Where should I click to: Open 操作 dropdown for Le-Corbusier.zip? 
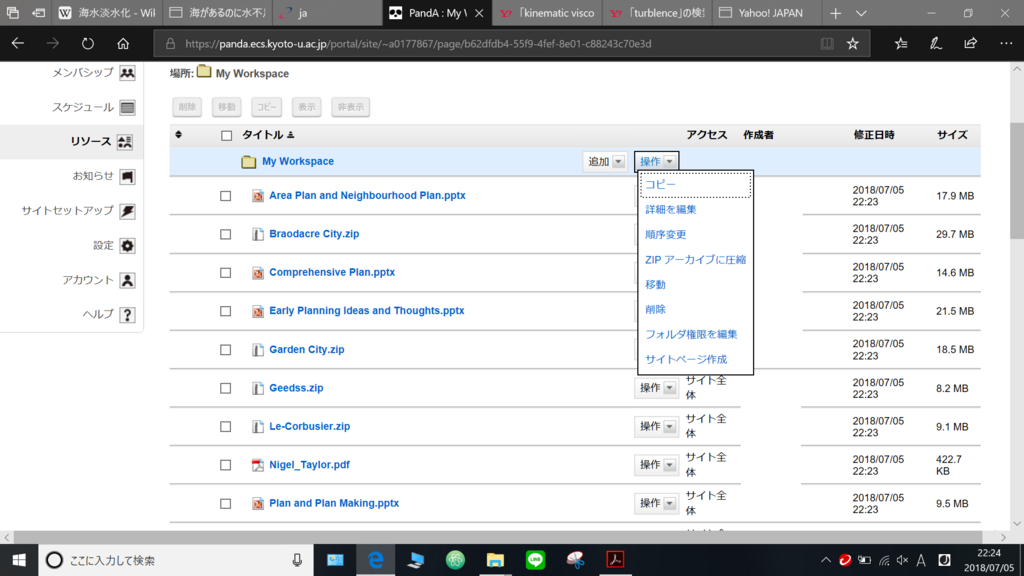[656, 426]
